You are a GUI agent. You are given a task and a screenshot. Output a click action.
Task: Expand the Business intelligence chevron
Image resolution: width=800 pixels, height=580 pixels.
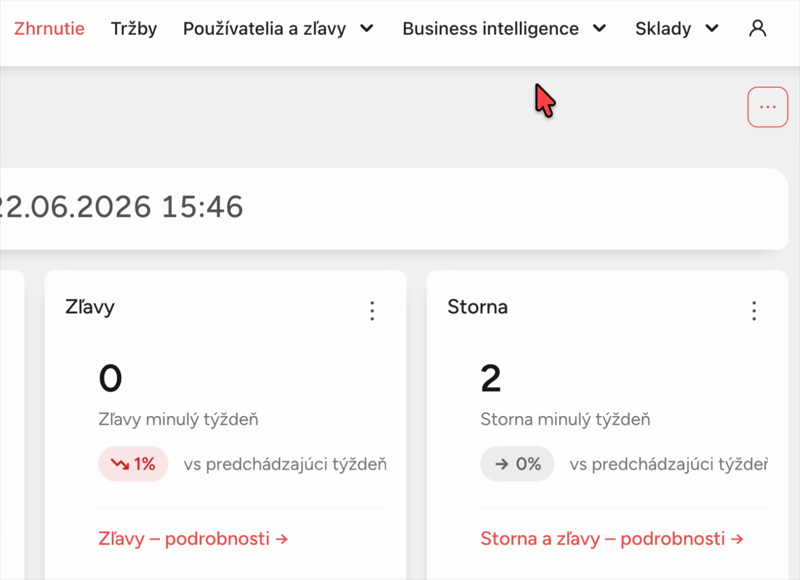(x=599, y=29)
